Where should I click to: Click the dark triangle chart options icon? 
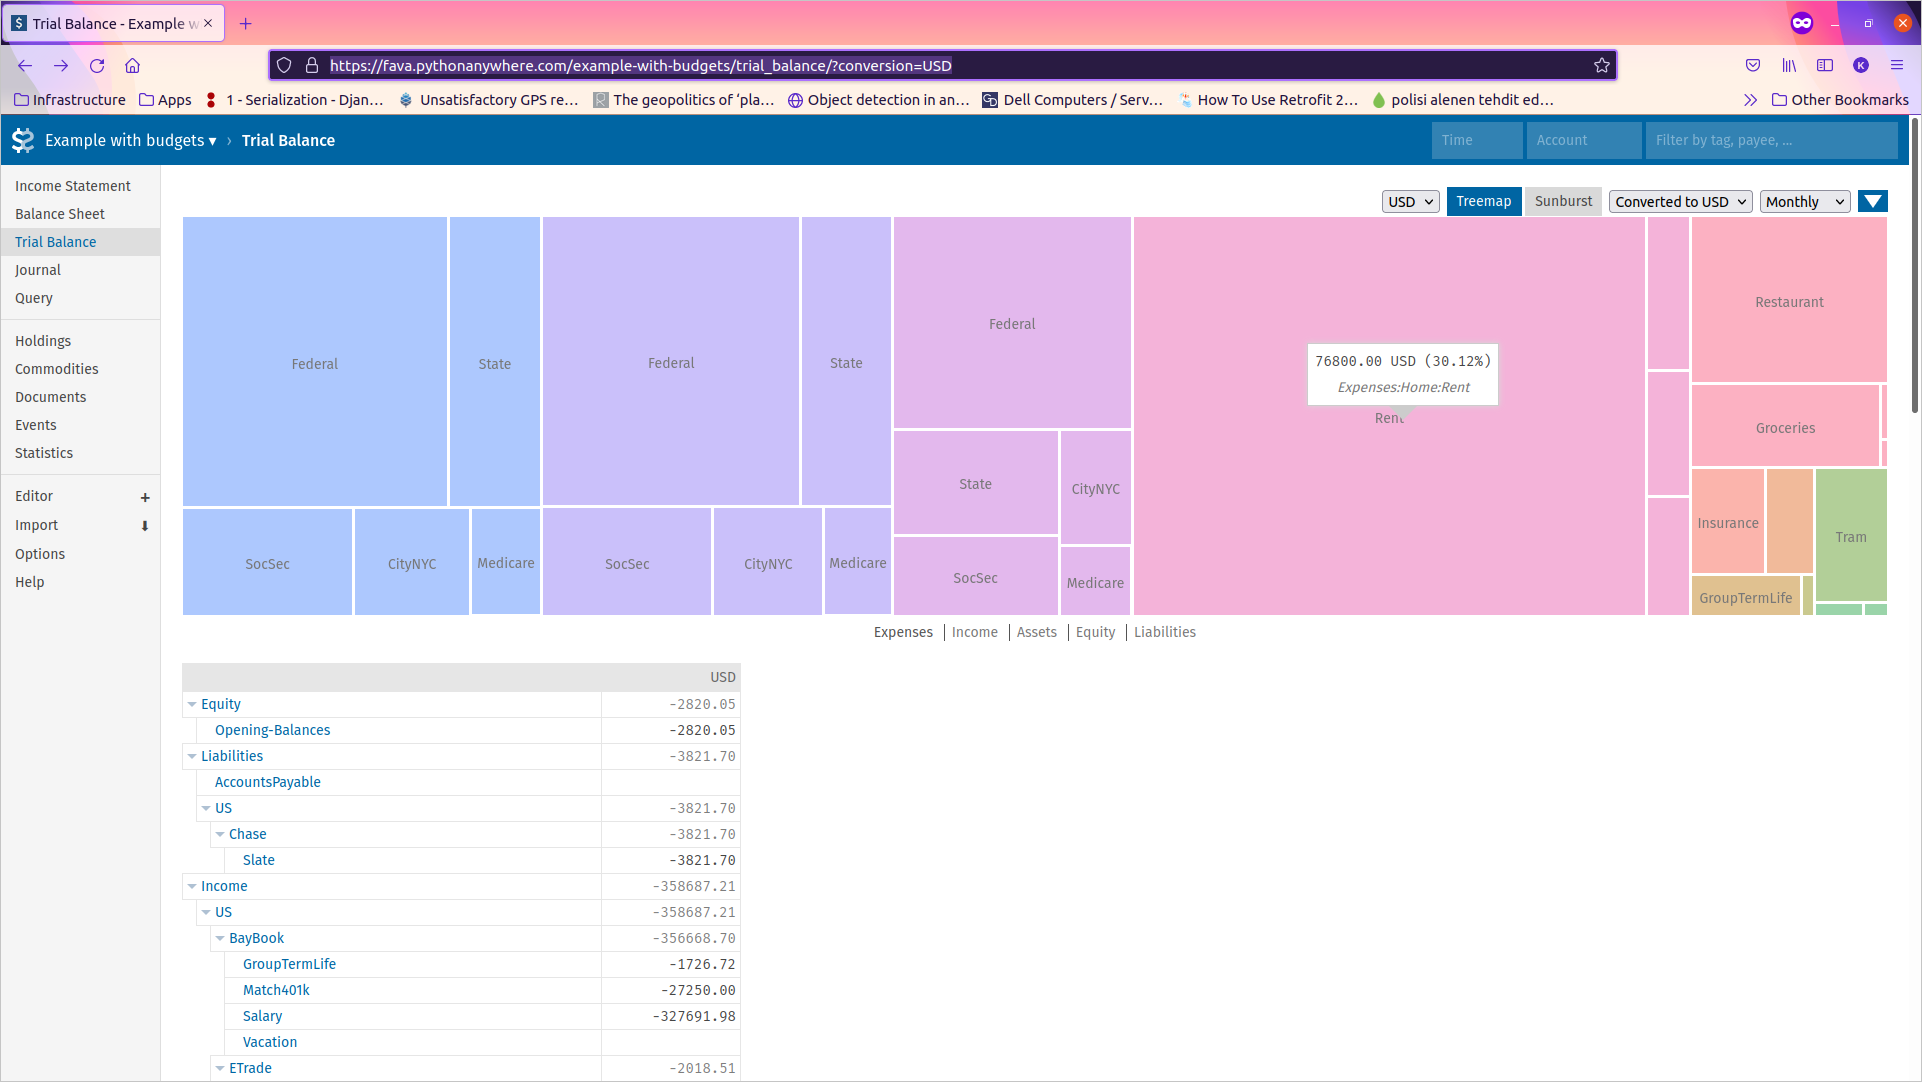(1872, 201)
